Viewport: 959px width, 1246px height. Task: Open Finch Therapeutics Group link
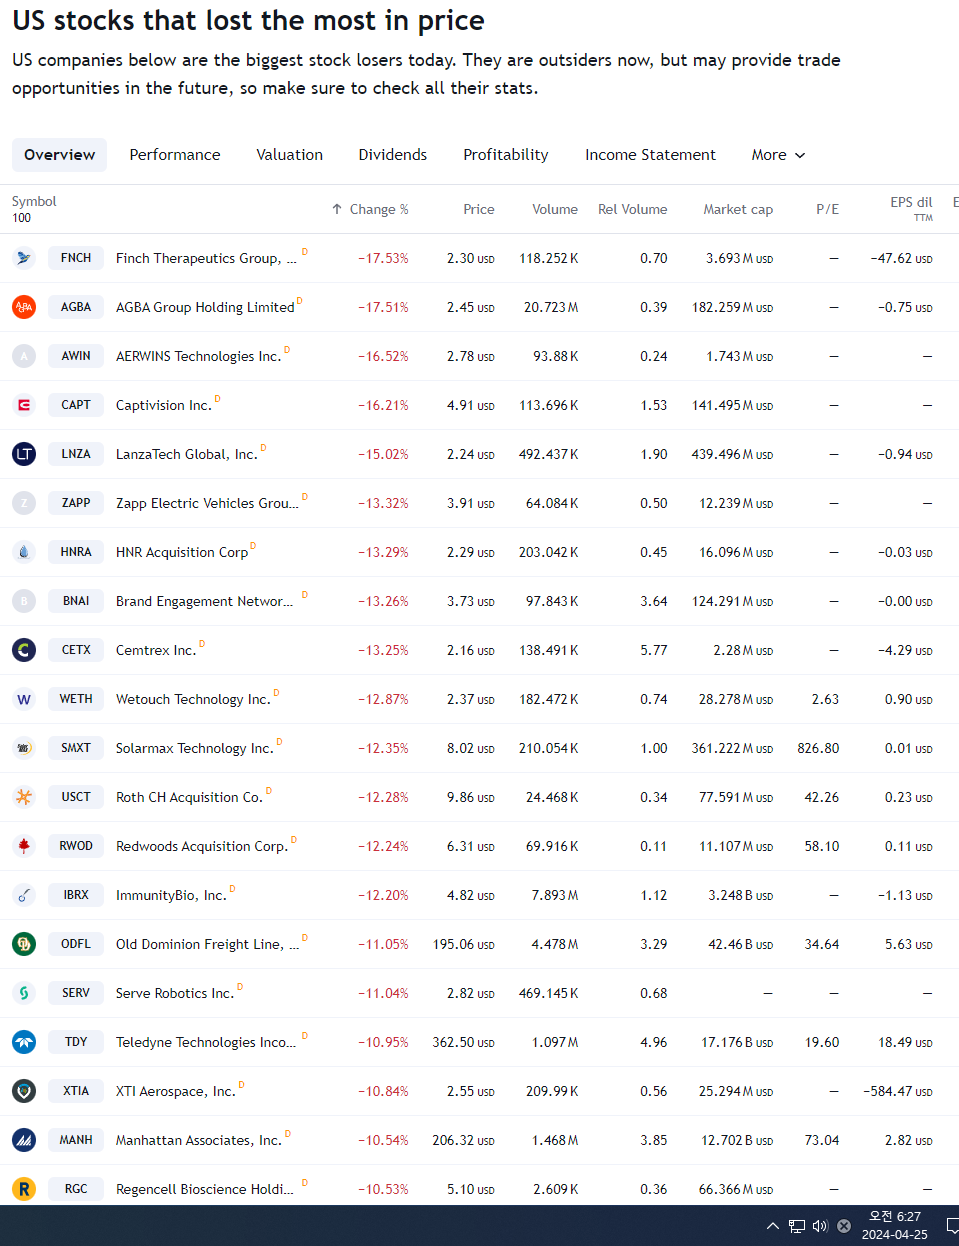(206, 258)
